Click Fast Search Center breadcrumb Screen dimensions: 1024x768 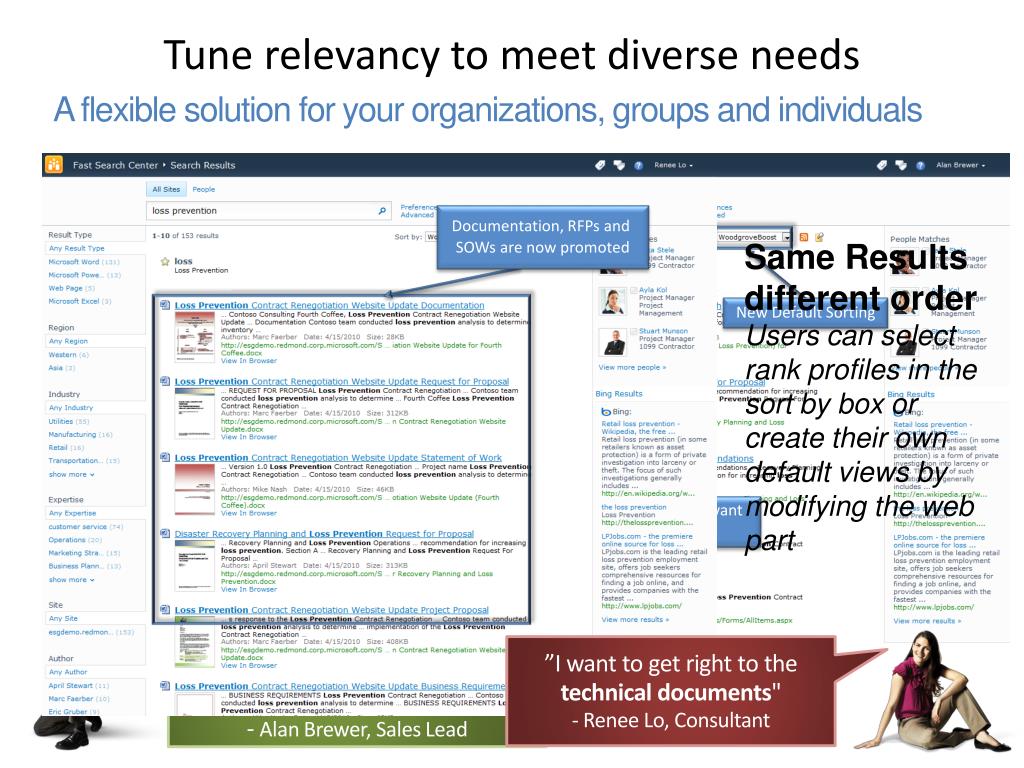115,165
